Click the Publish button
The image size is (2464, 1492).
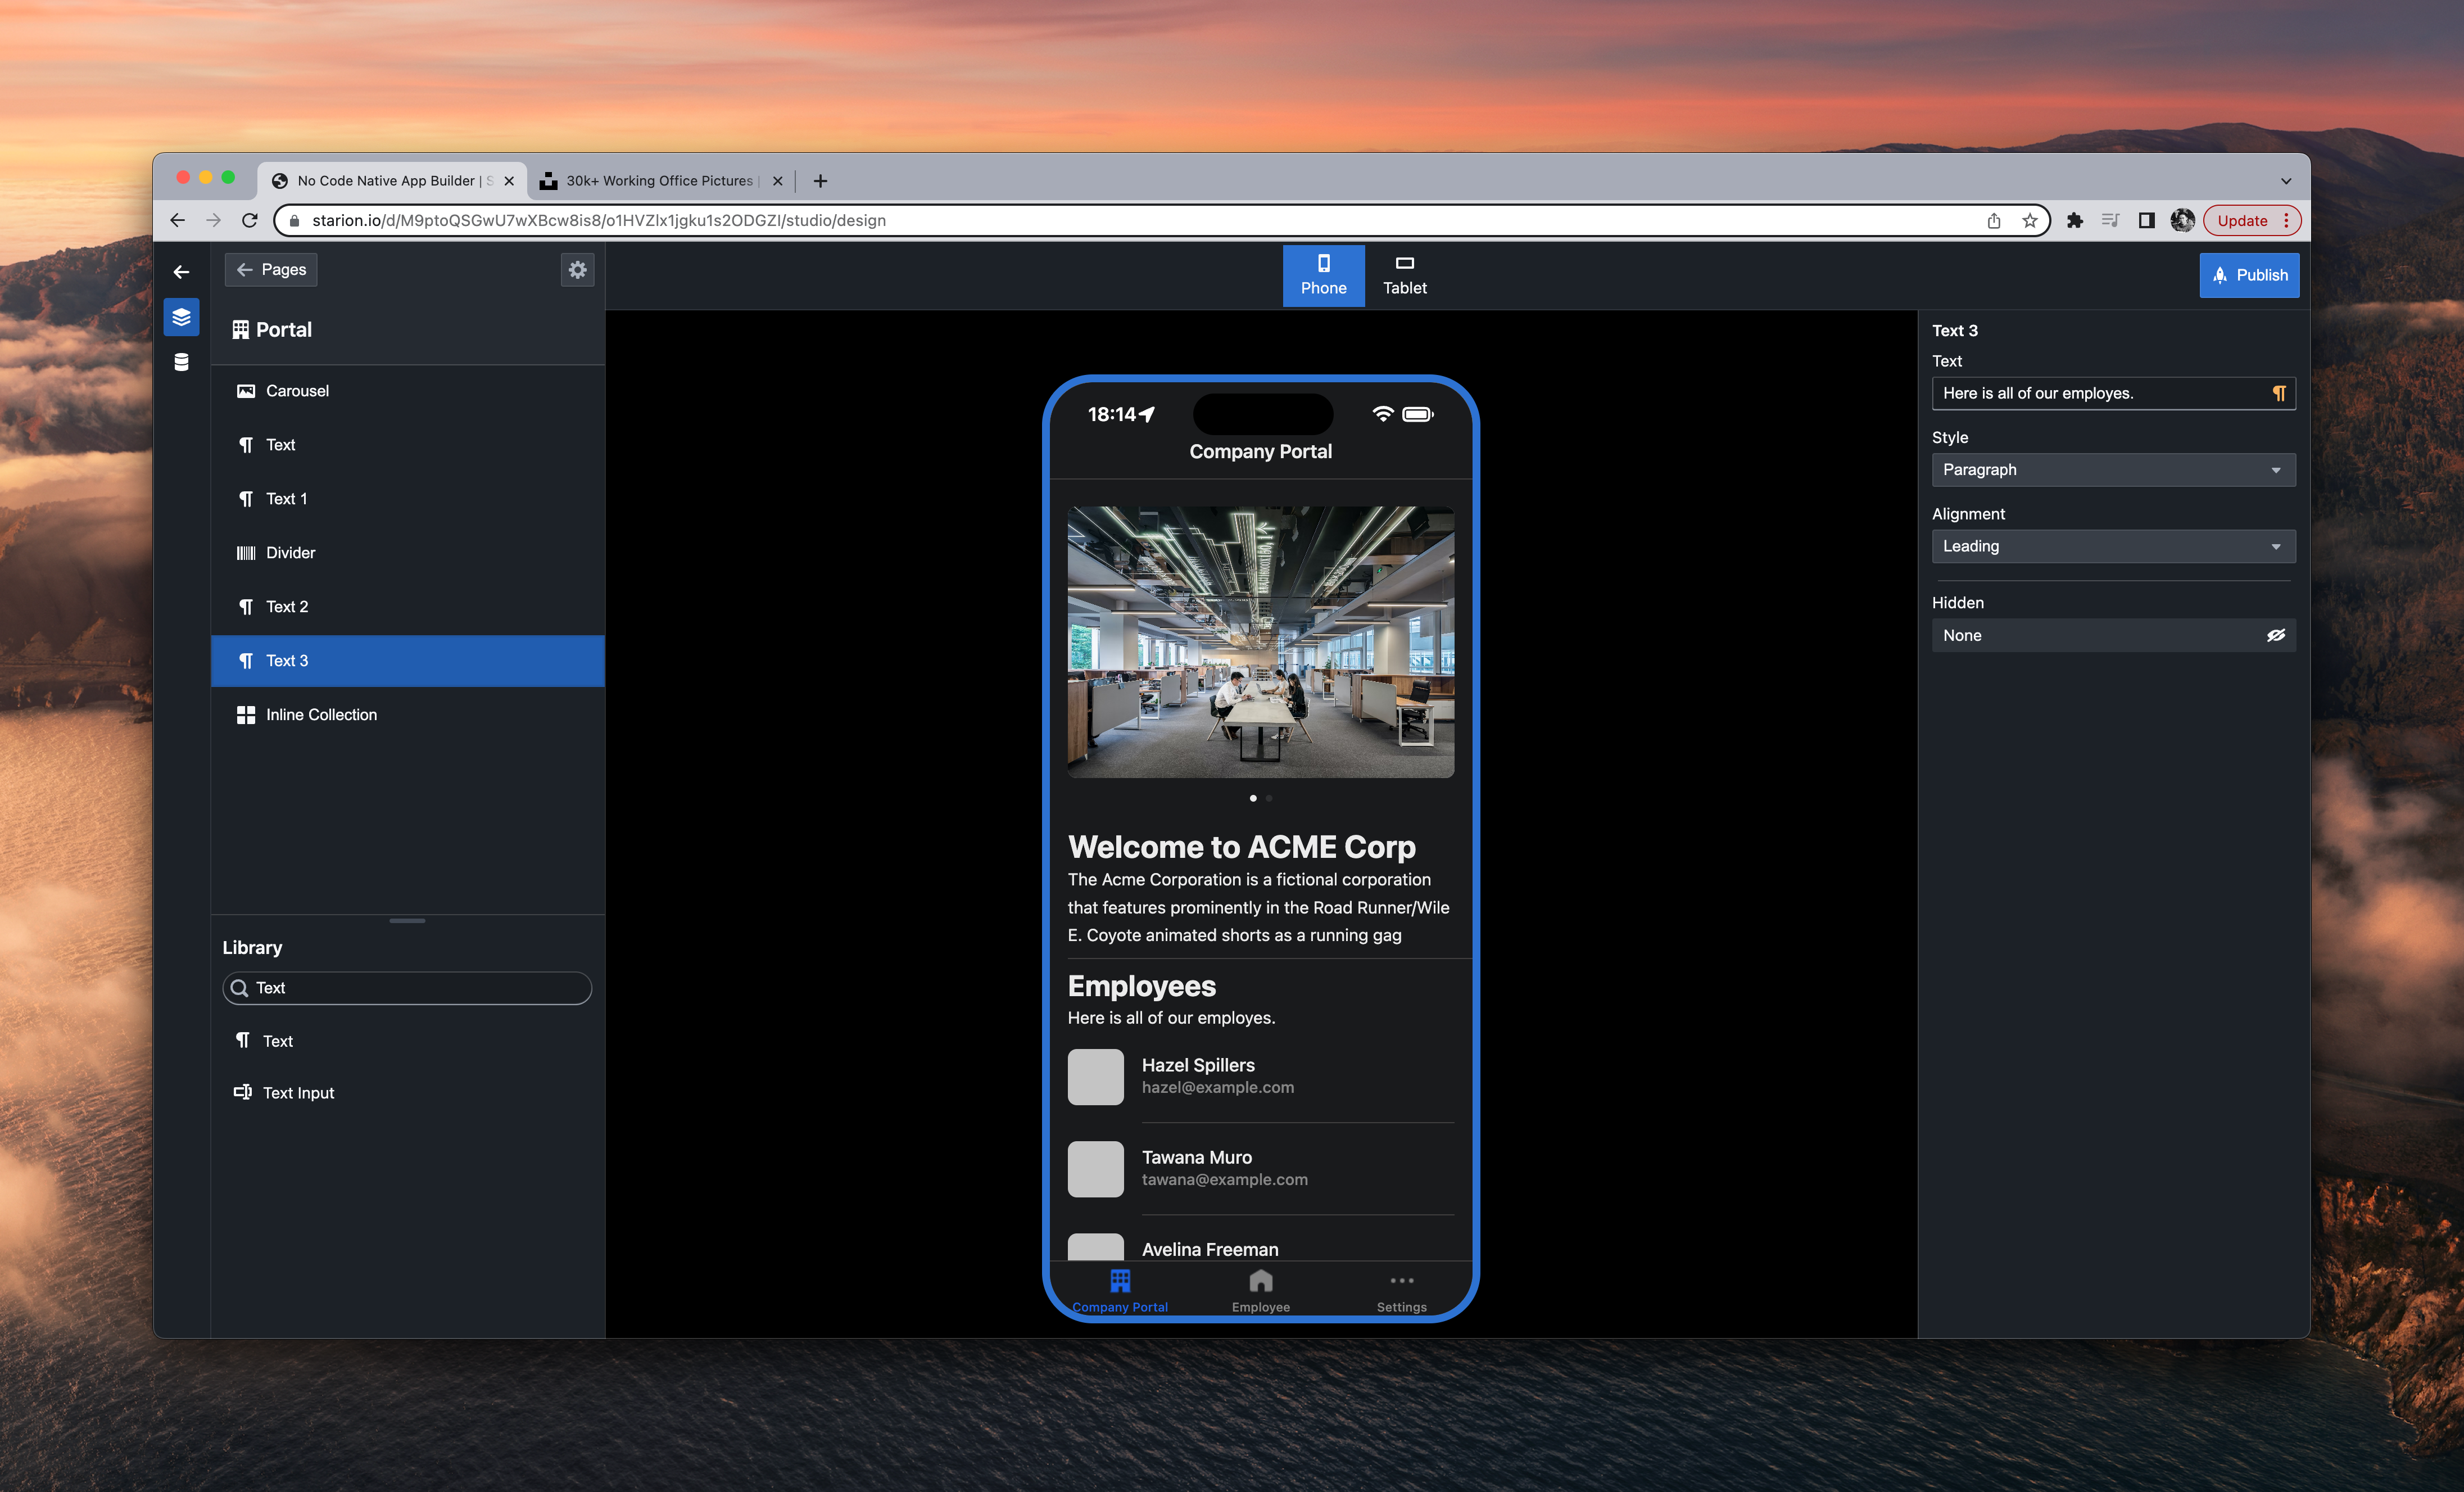pos(2249,275)
